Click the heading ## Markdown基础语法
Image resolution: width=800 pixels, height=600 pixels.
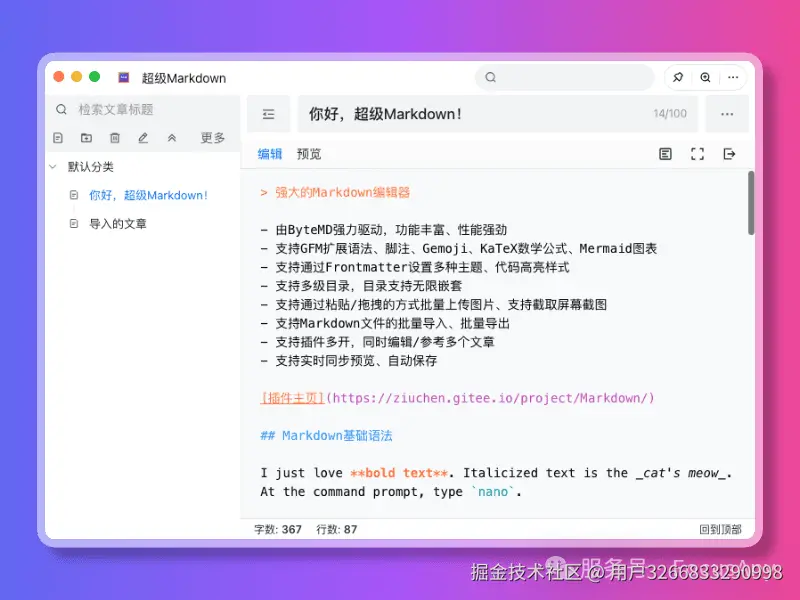pos(326,435)
